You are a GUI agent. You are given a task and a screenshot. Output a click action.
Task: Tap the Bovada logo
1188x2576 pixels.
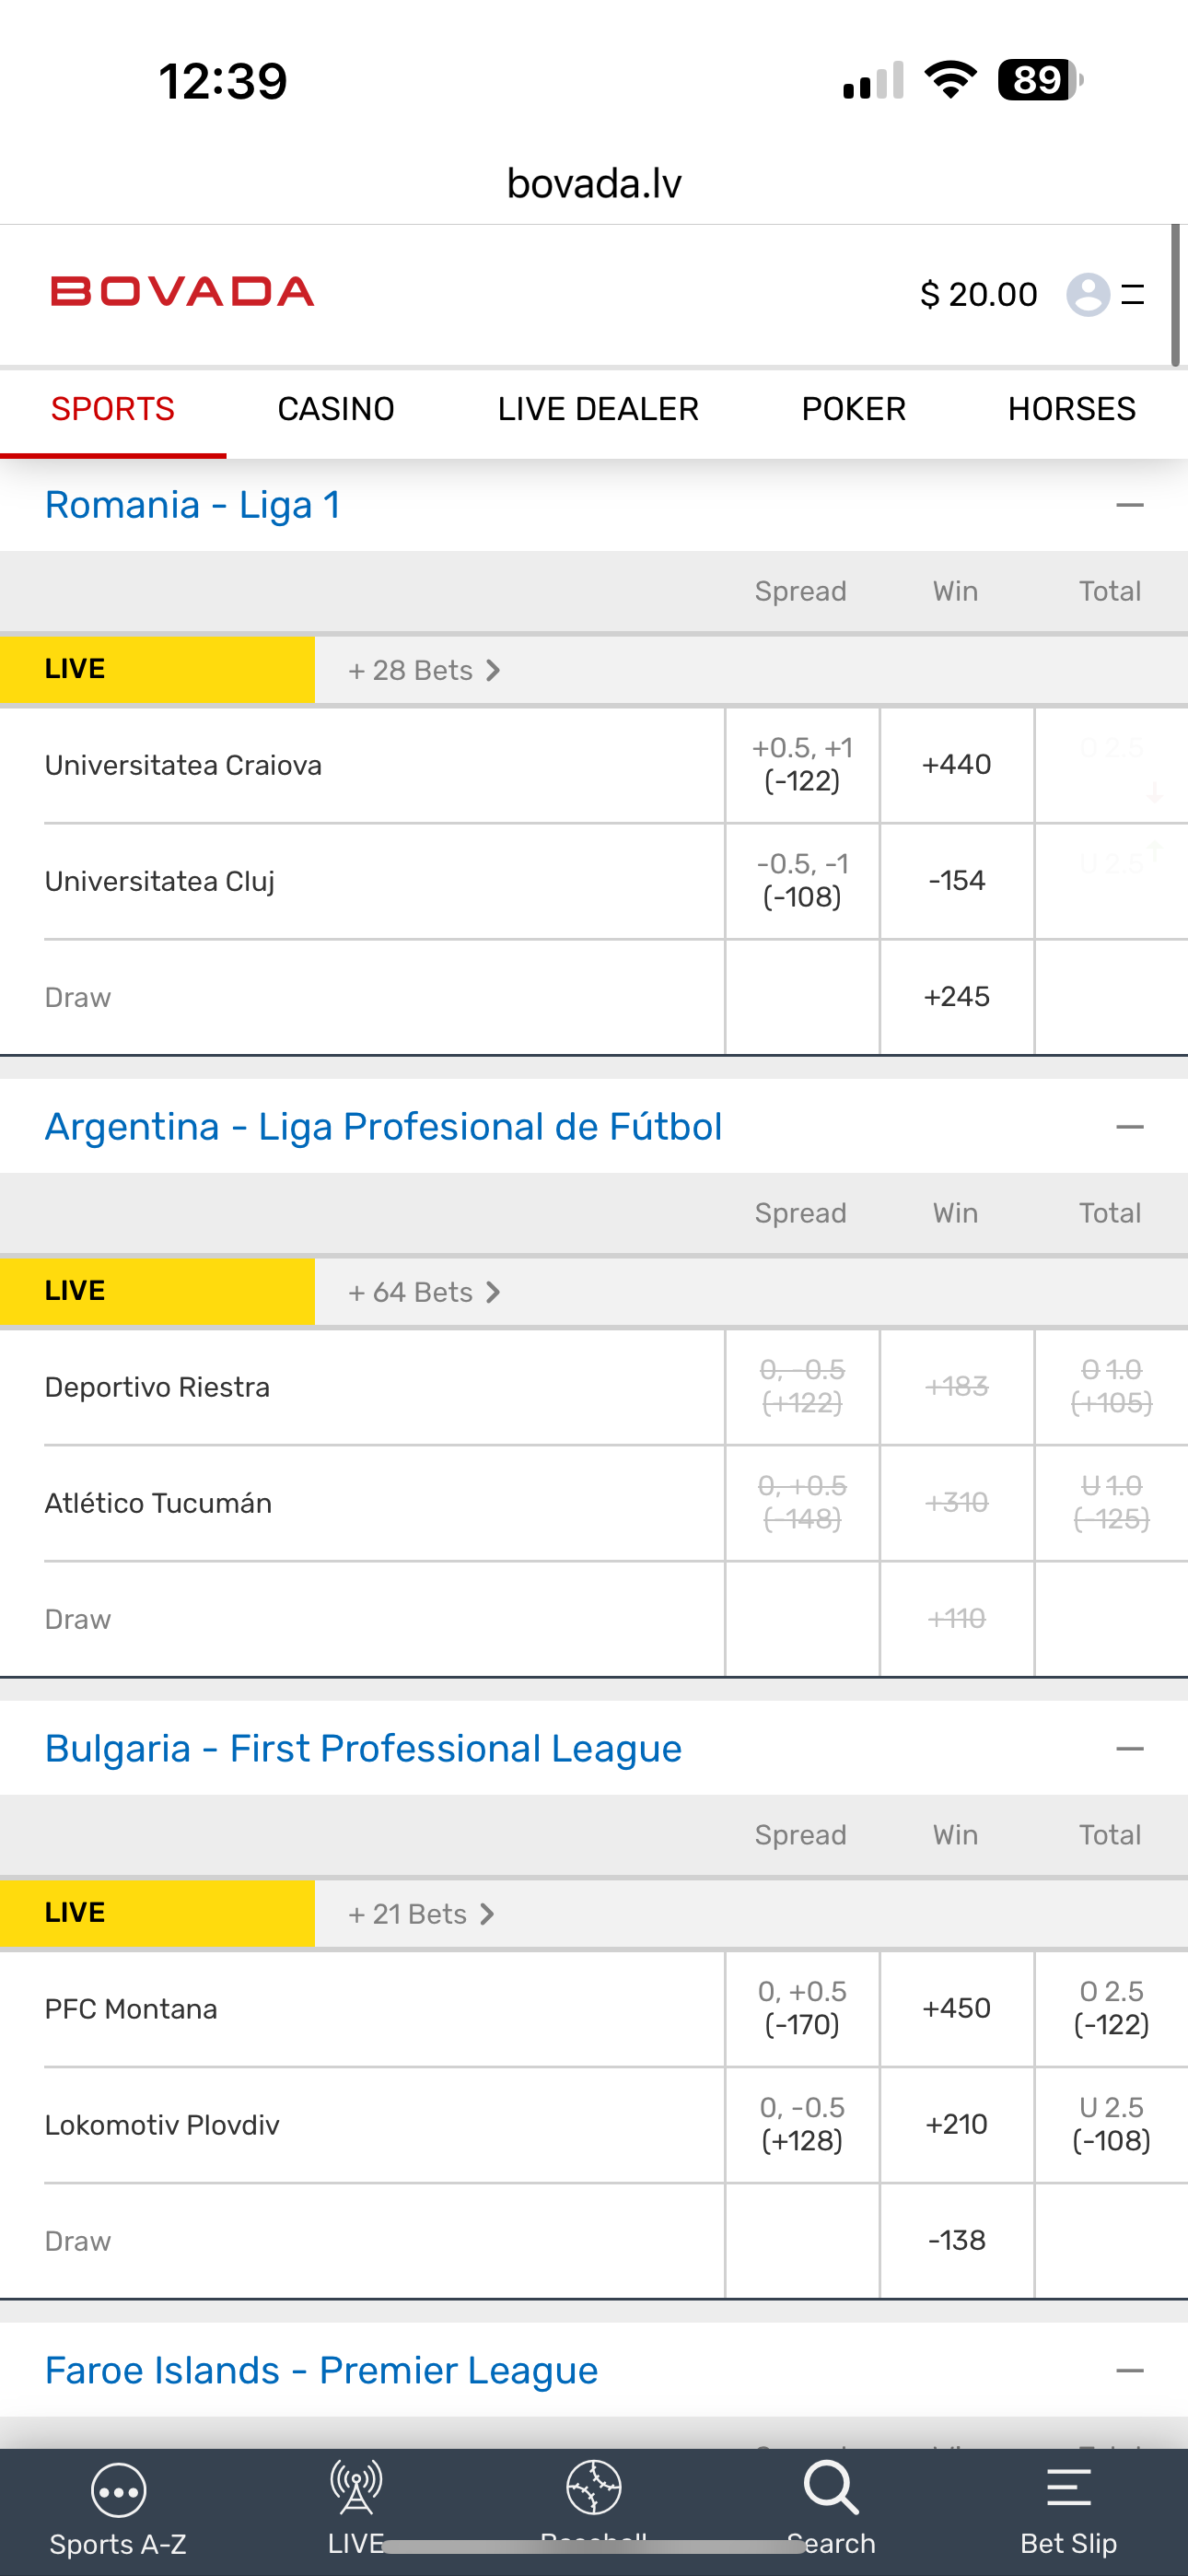[183, 292]
